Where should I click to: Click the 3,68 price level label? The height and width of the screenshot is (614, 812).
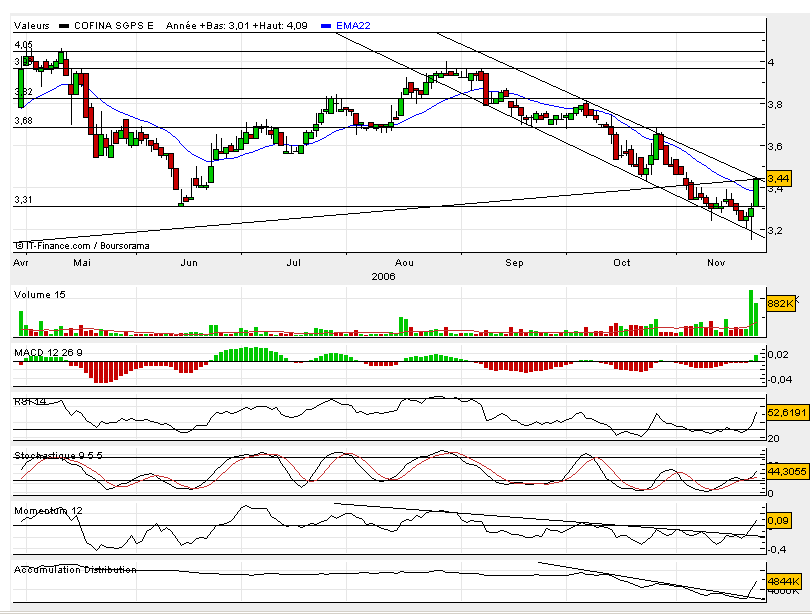click(x=23, y=121)
